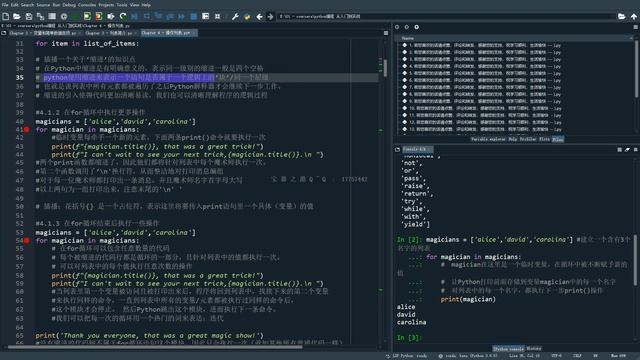Browse for a working directory

click(x=622, y=16)
